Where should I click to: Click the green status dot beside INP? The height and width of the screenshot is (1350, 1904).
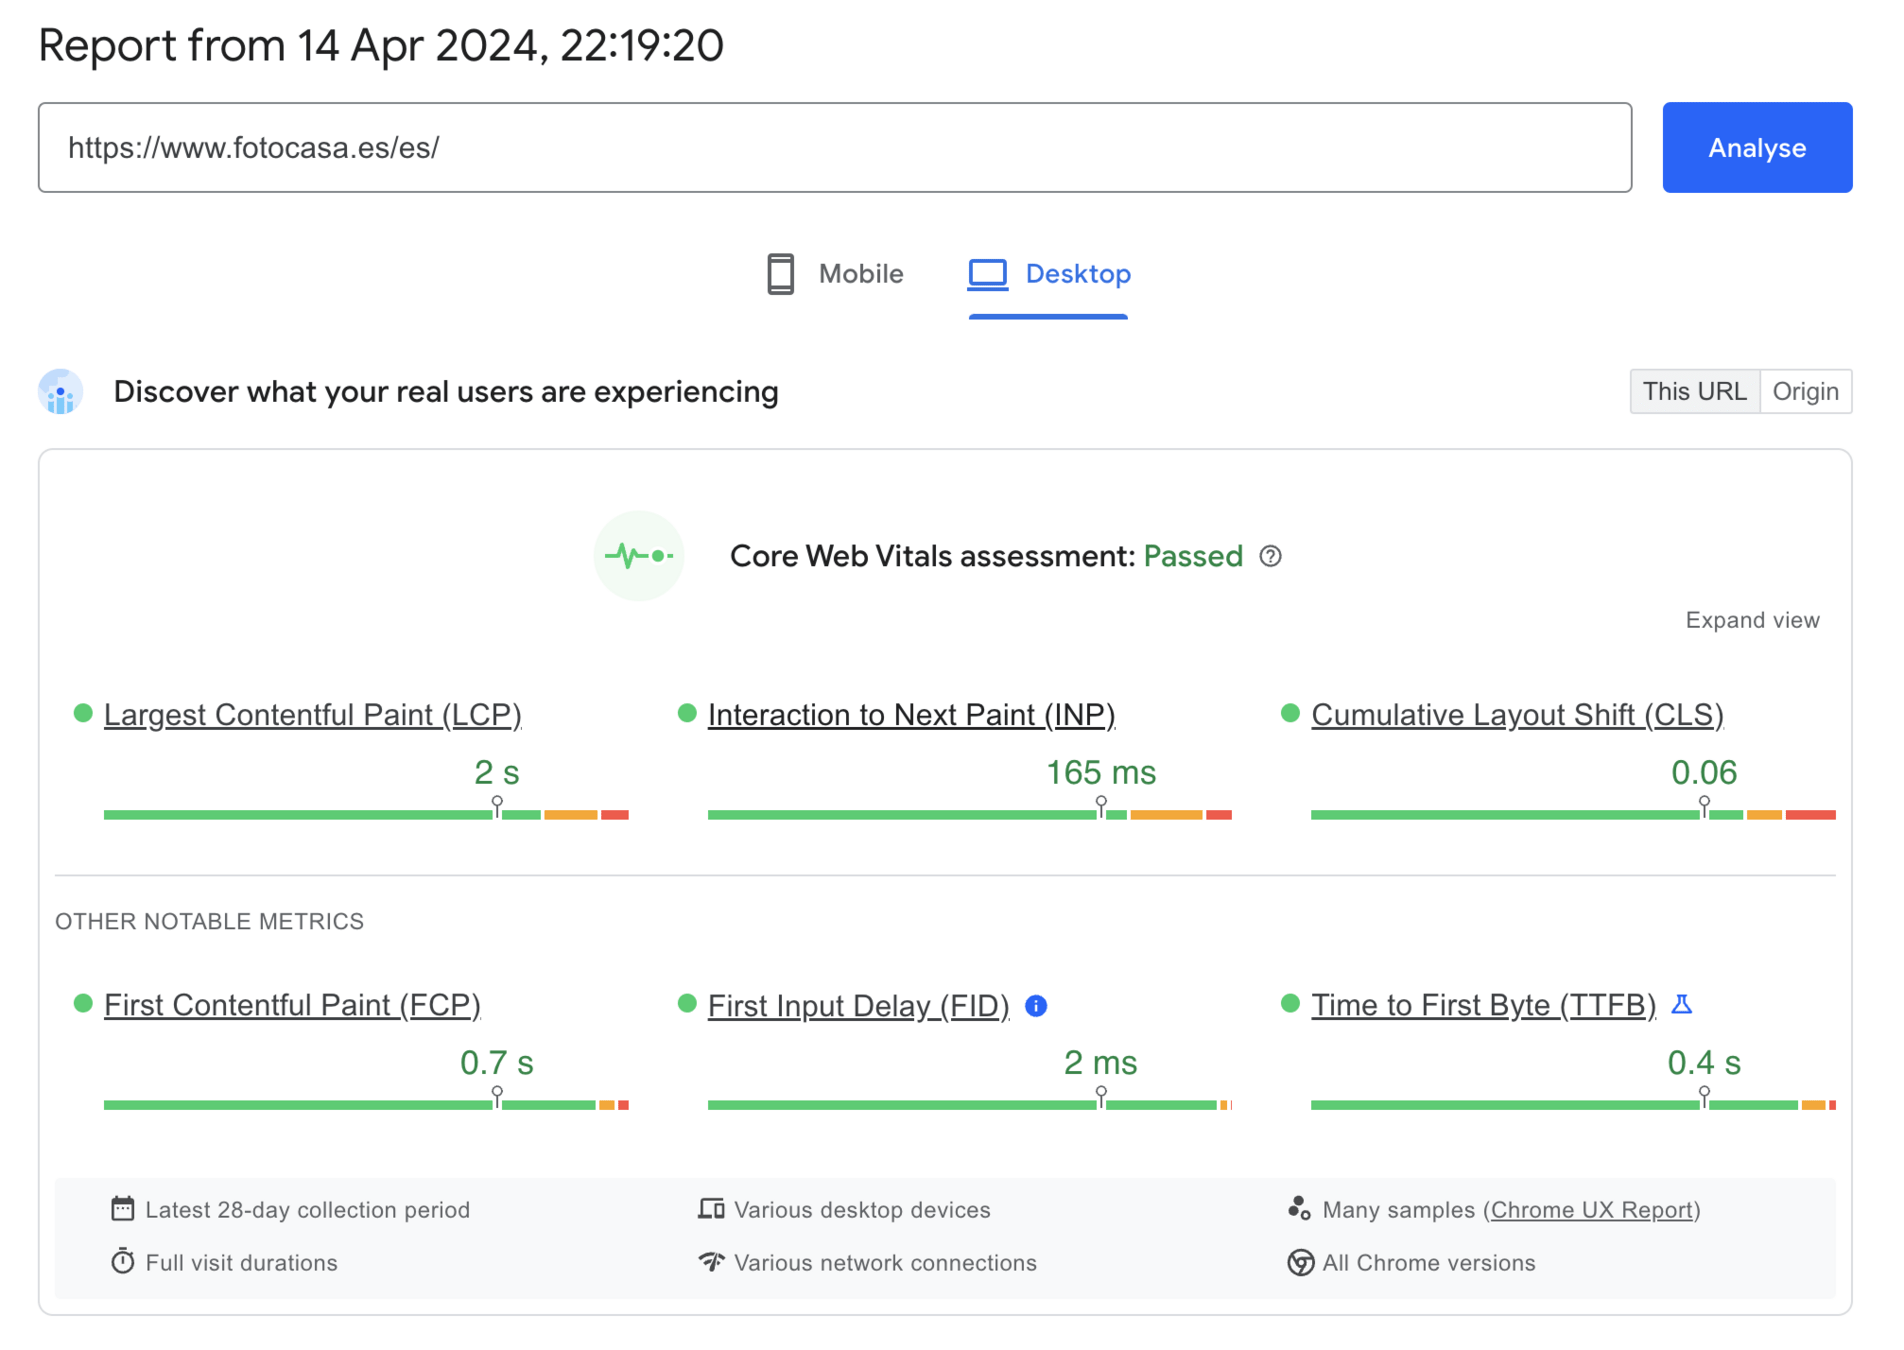click(x=687, y=713)
